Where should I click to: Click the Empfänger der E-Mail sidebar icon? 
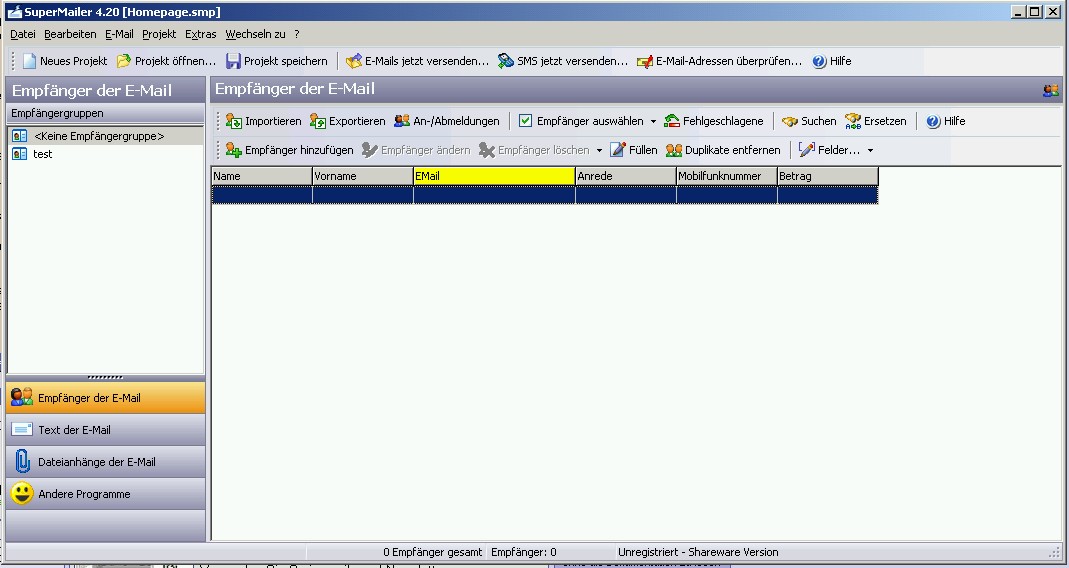(22, 397)
